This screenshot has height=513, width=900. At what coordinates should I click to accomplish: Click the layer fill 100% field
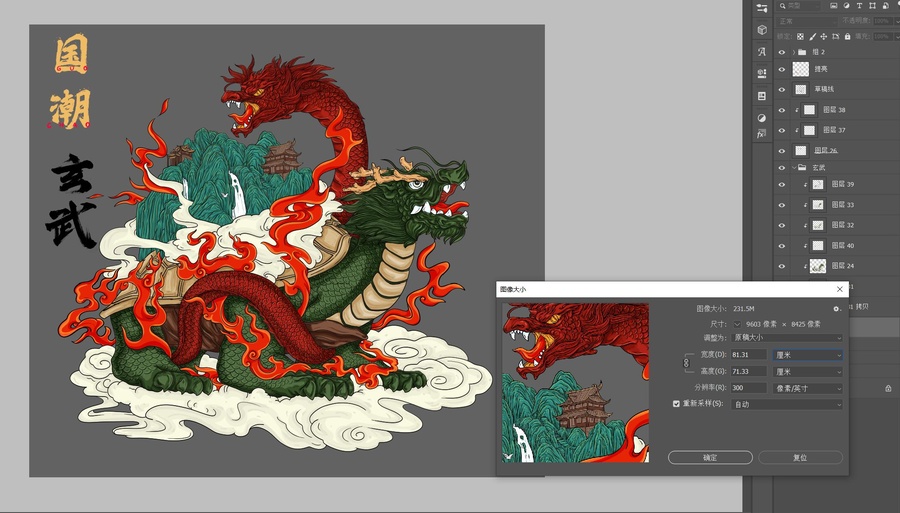click(882, 36)
